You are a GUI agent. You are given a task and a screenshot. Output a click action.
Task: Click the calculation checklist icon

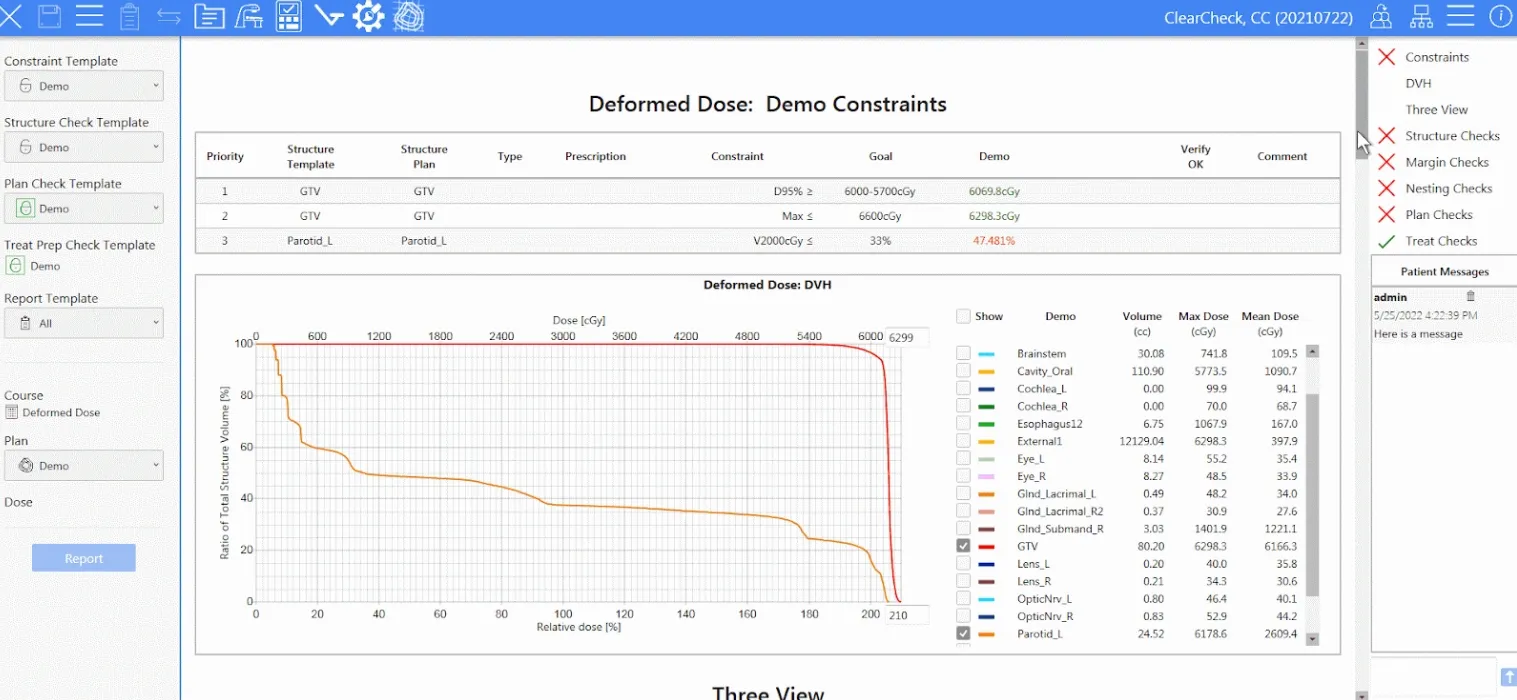[x=289, y=16]
